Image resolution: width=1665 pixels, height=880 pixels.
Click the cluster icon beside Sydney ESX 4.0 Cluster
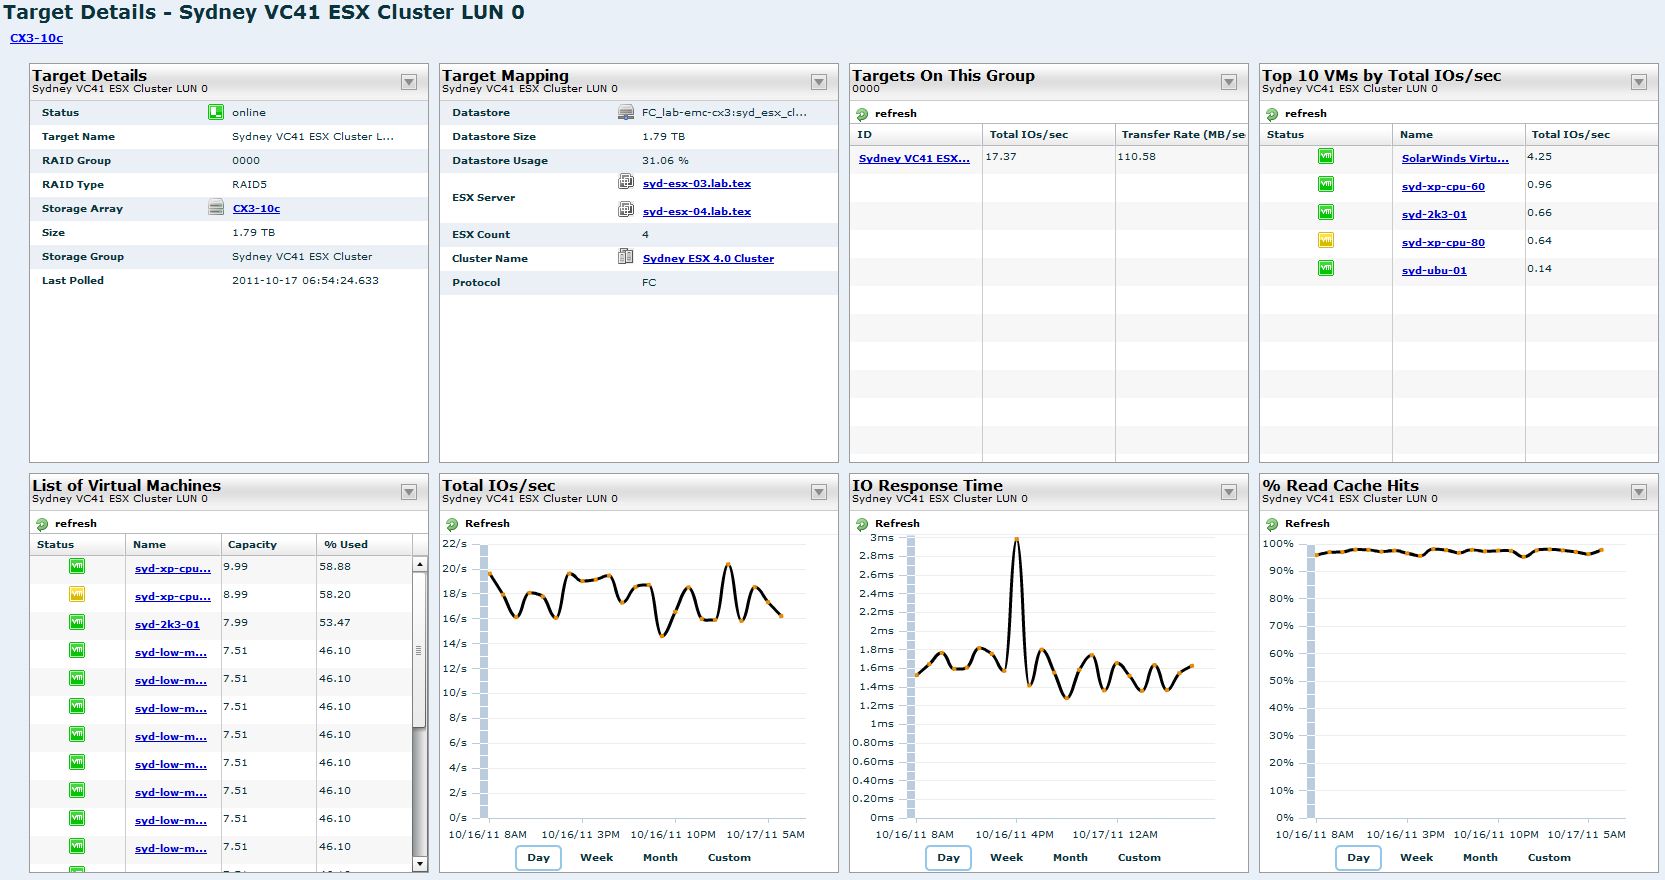(625, 257)
